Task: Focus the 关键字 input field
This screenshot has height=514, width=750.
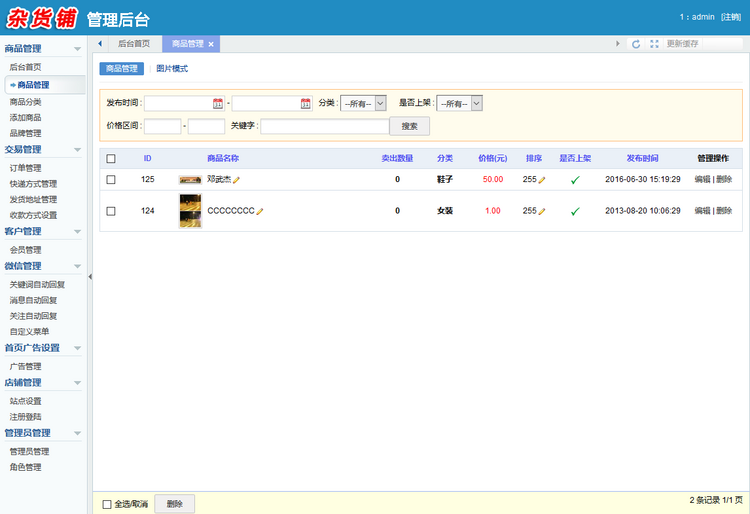Action: 325,126
